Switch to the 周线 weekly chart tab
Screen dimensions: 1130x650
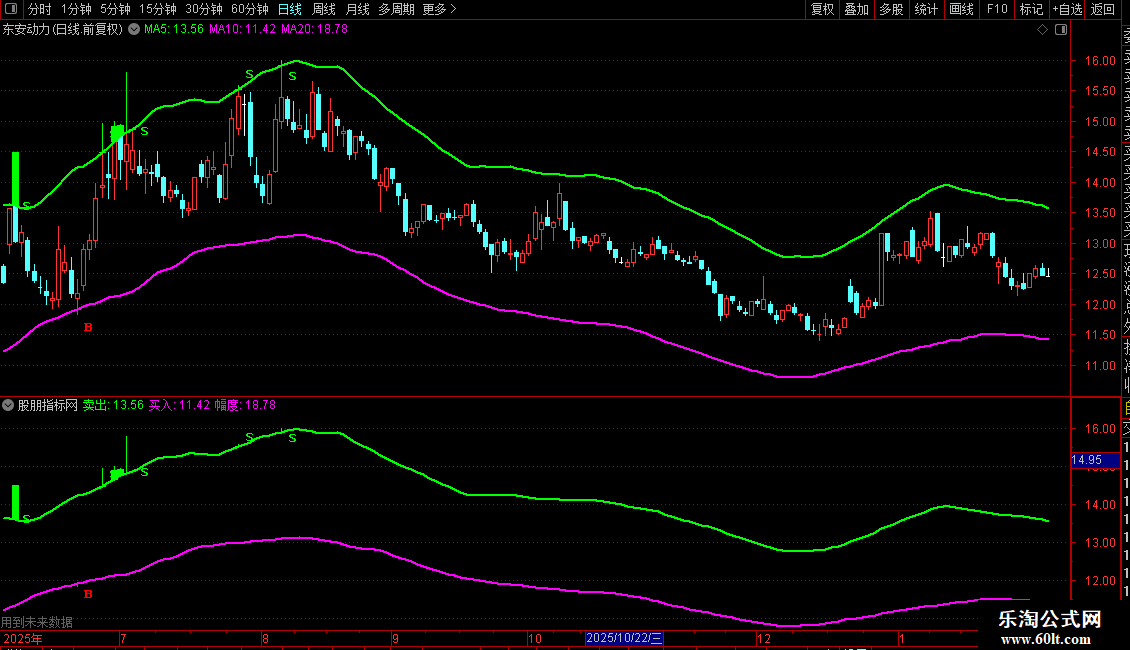(x=324, y=9)
